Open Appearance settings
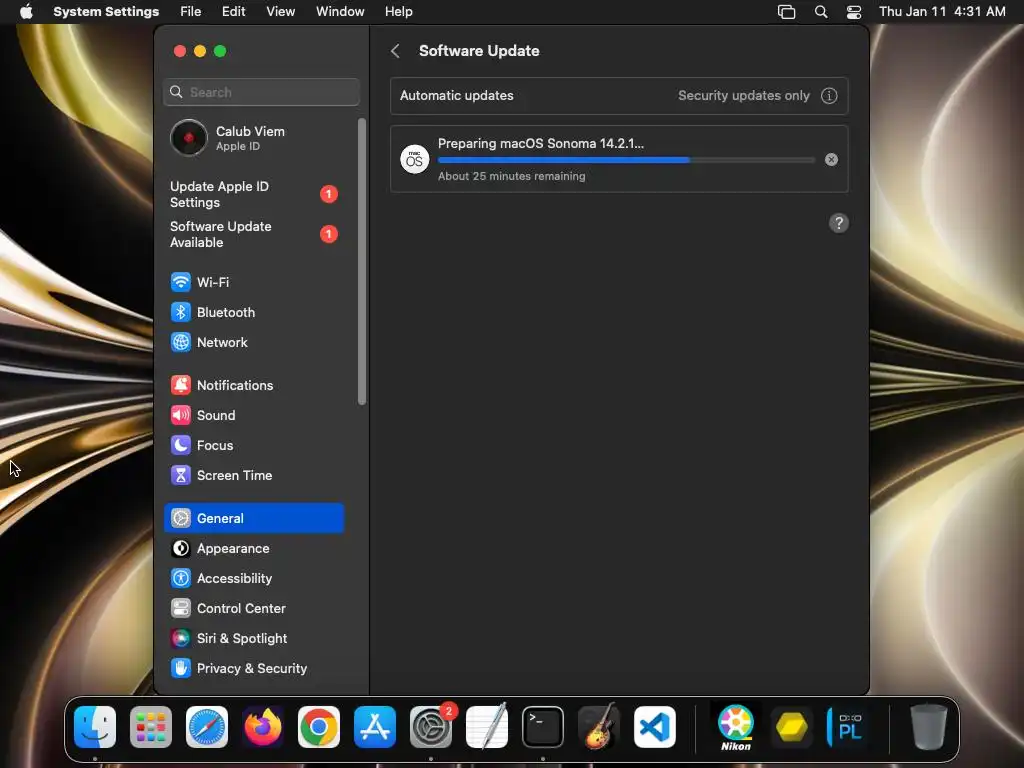Viewport: 1024px width, 768px height. 253,549
